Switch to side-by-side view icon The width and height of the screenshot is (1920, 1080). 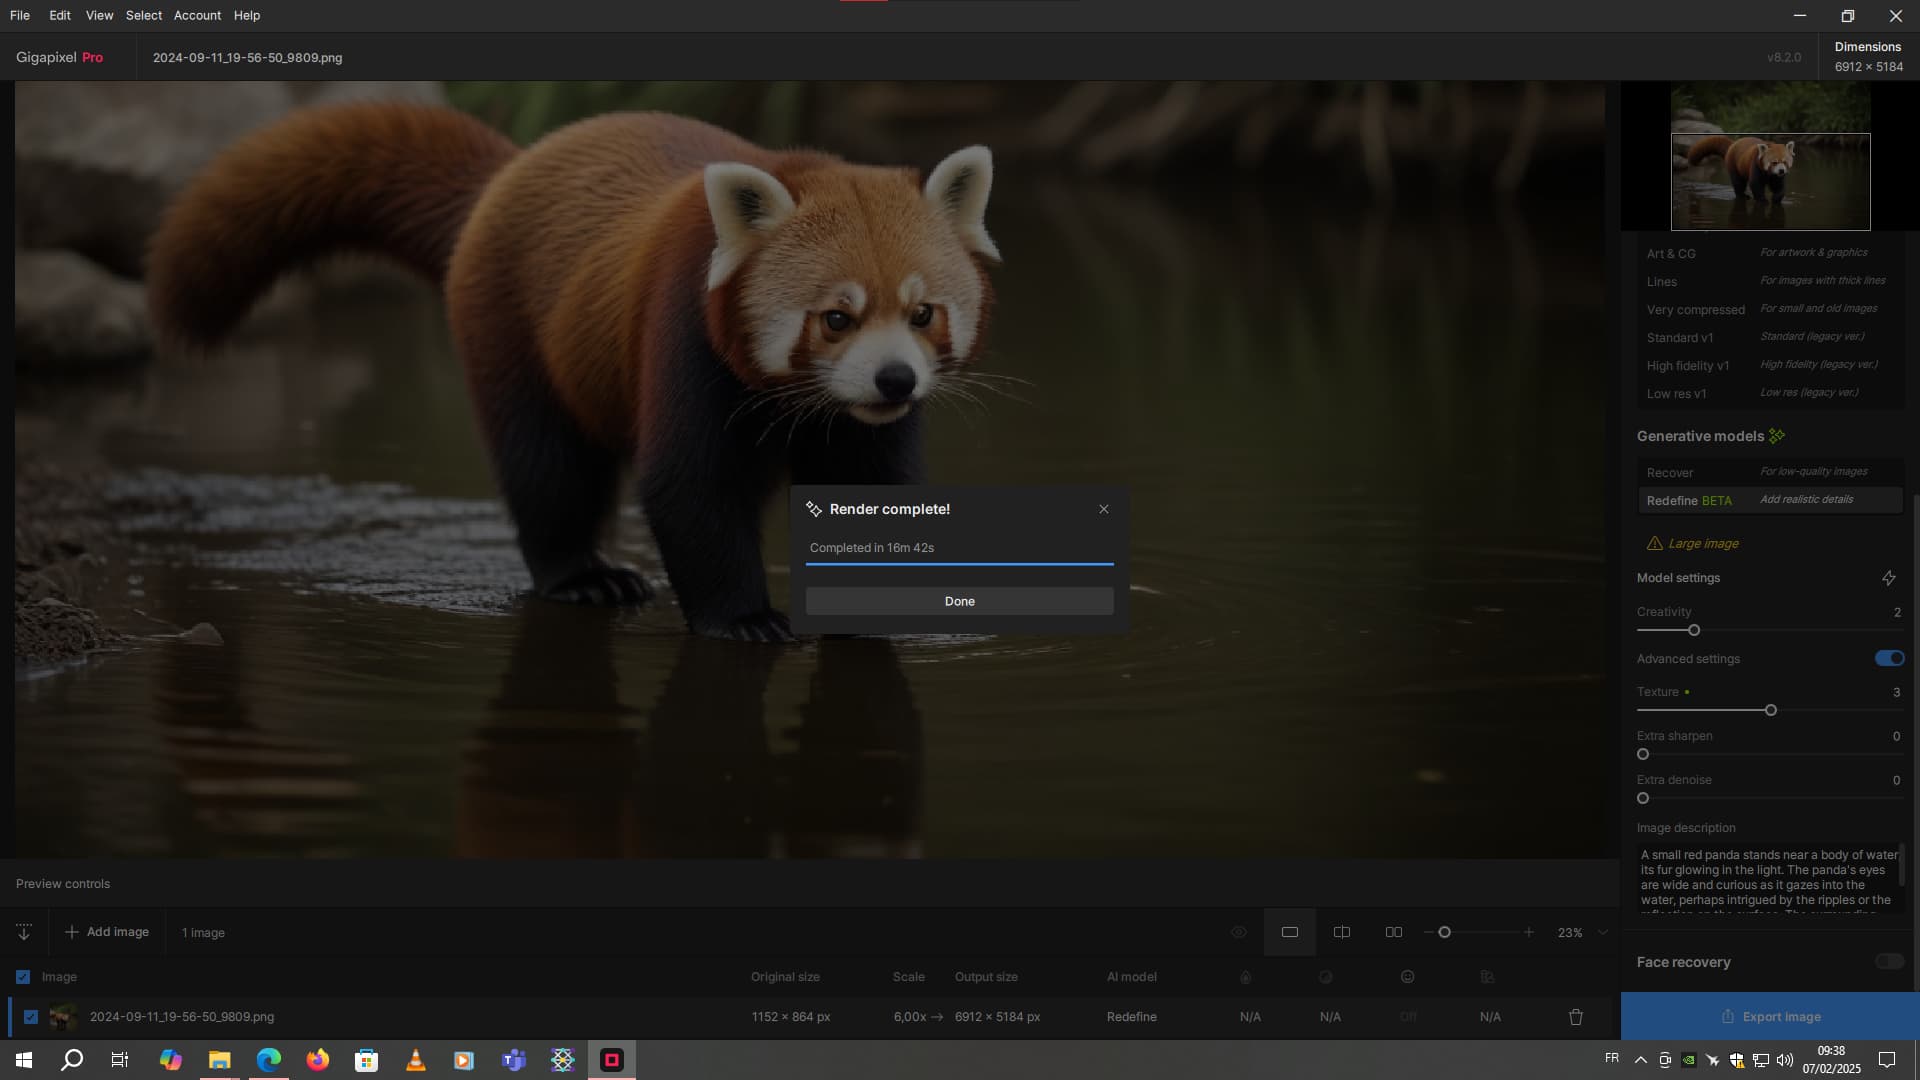tap(1393, 932)
